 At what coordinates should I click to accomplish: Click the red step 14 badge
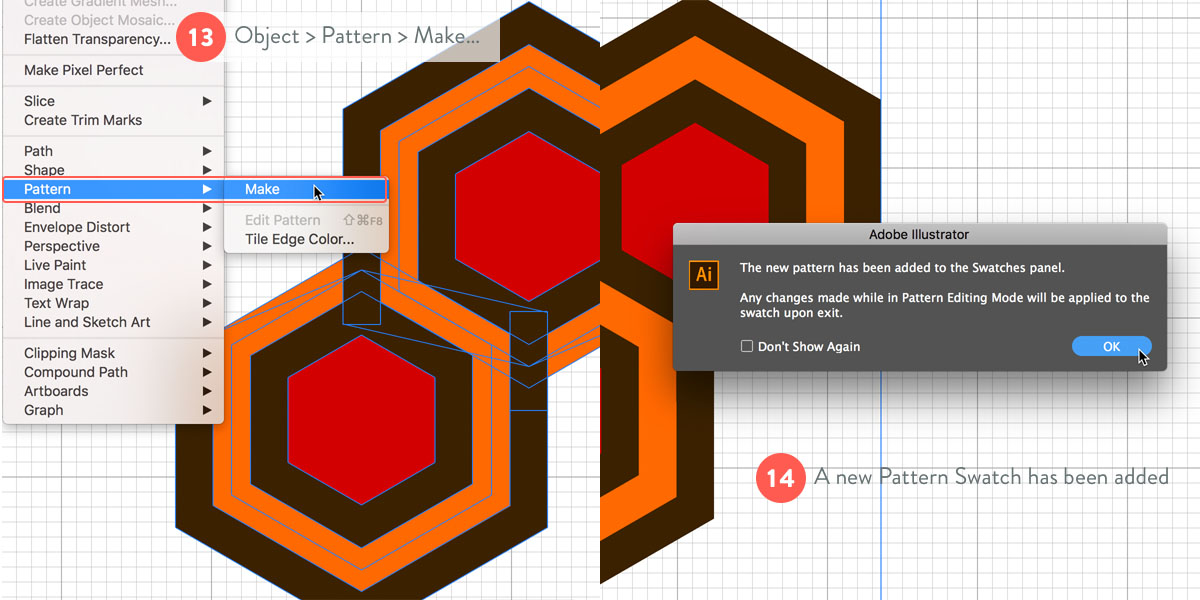pyautogui.click(x=780, y=477)
